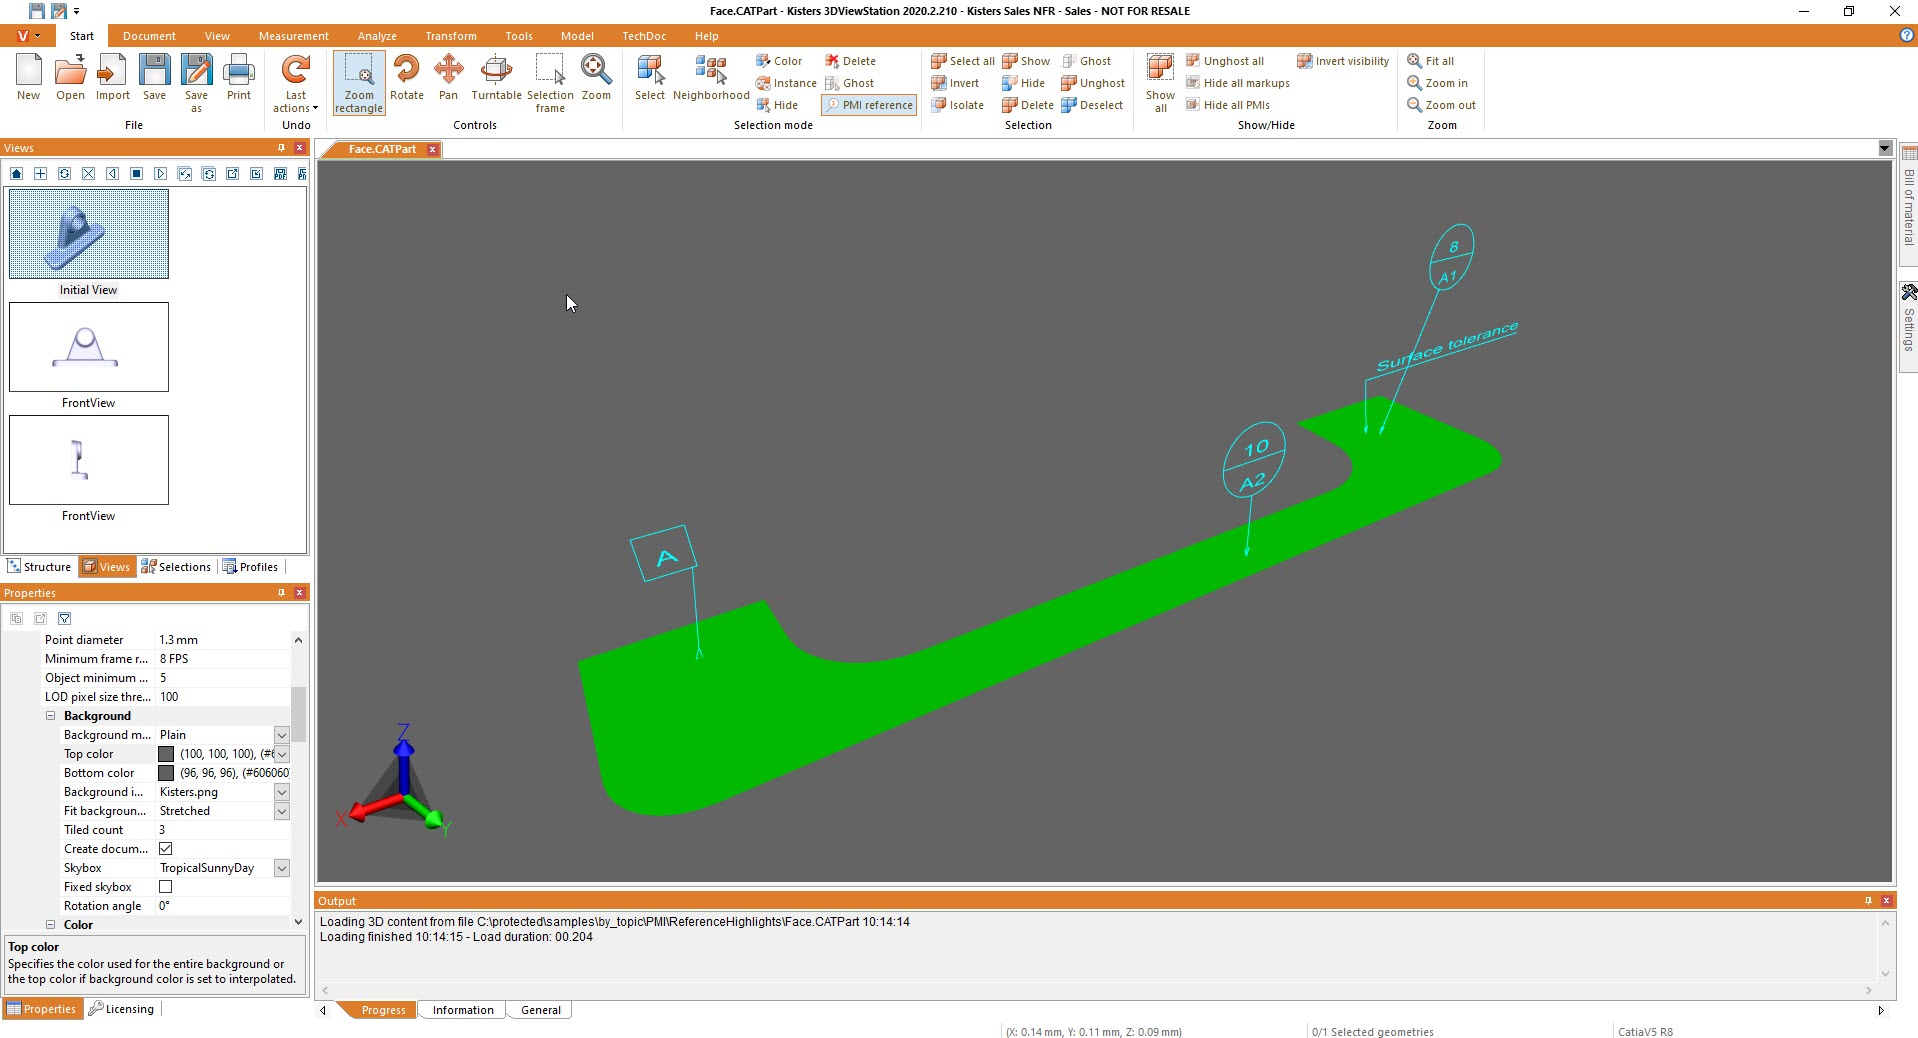1918x1038 pixels.
Task: Click the New file icon
Action: point(28,78)
